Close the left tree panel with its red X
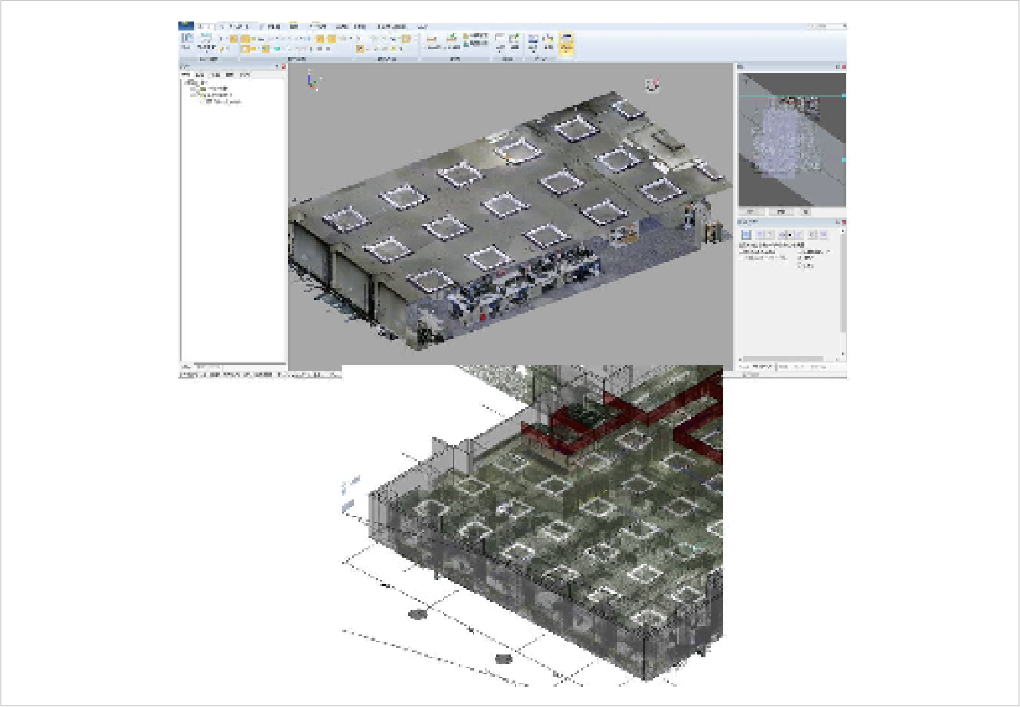 (282, 67)
